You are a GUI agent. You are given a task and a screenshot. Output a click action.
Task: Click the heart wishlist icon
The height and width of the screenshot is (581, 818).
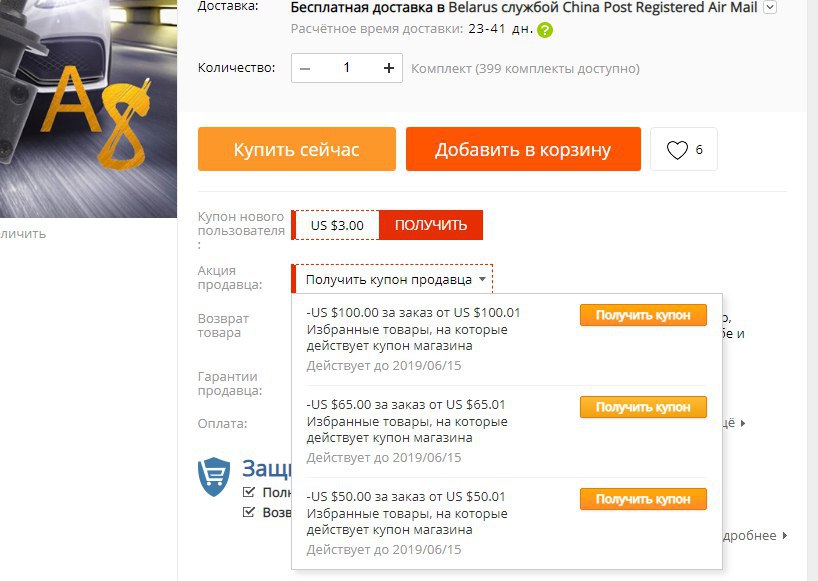coord(677,150)
